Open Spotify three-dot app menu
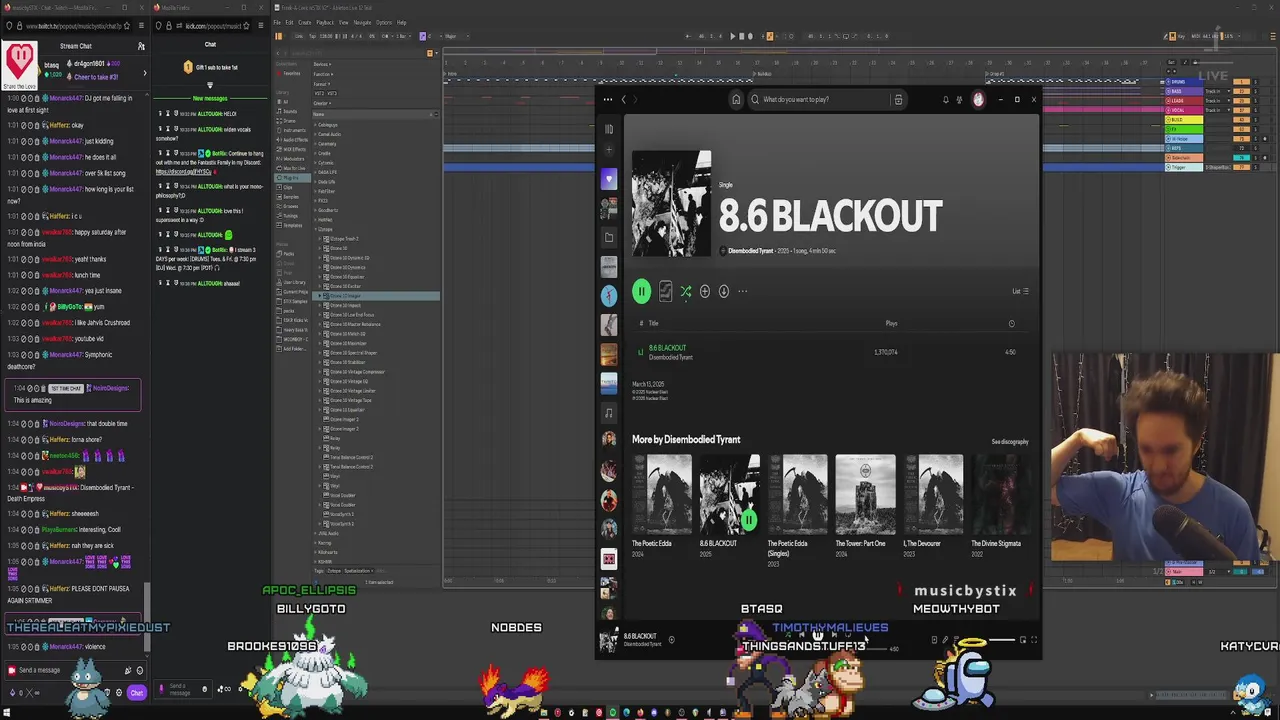 click(608, 99)
